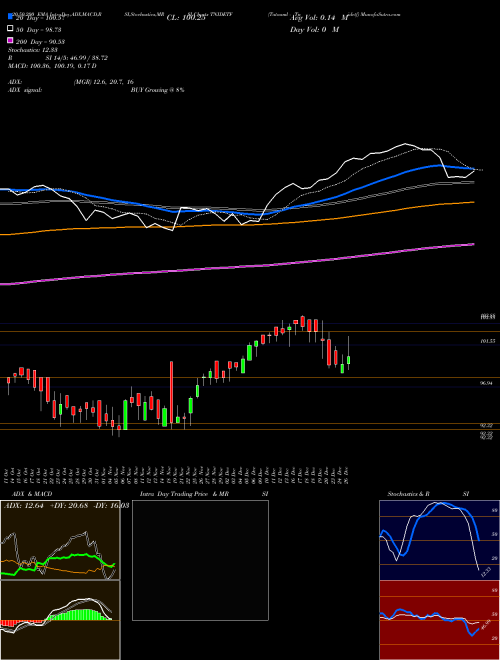Click the 'ADX & MACD' panel title

point(32,494)
